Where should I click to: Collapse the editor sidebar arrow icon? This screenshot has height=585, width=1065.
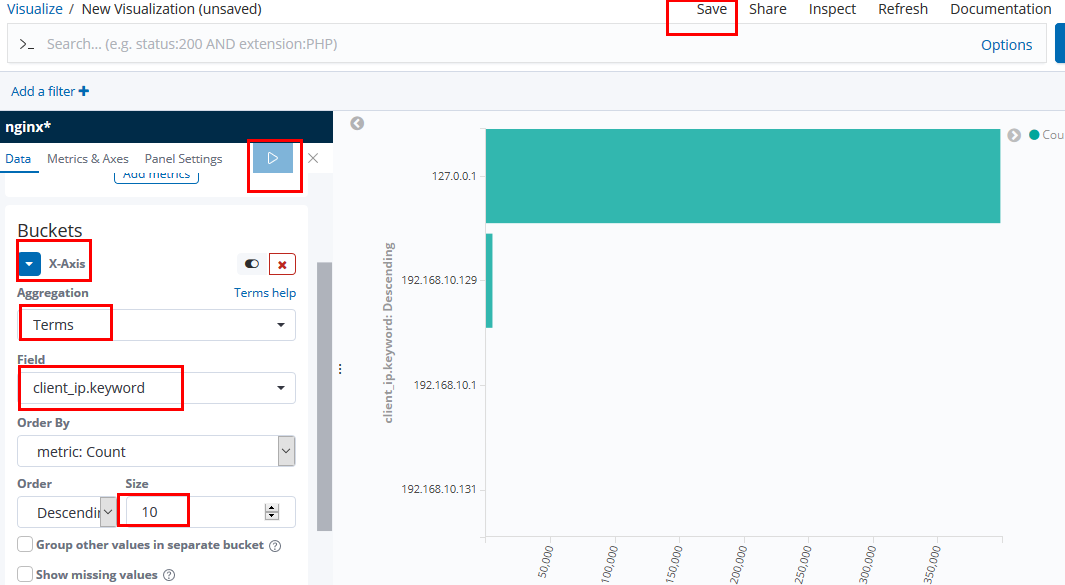click(x=357, y=123)
